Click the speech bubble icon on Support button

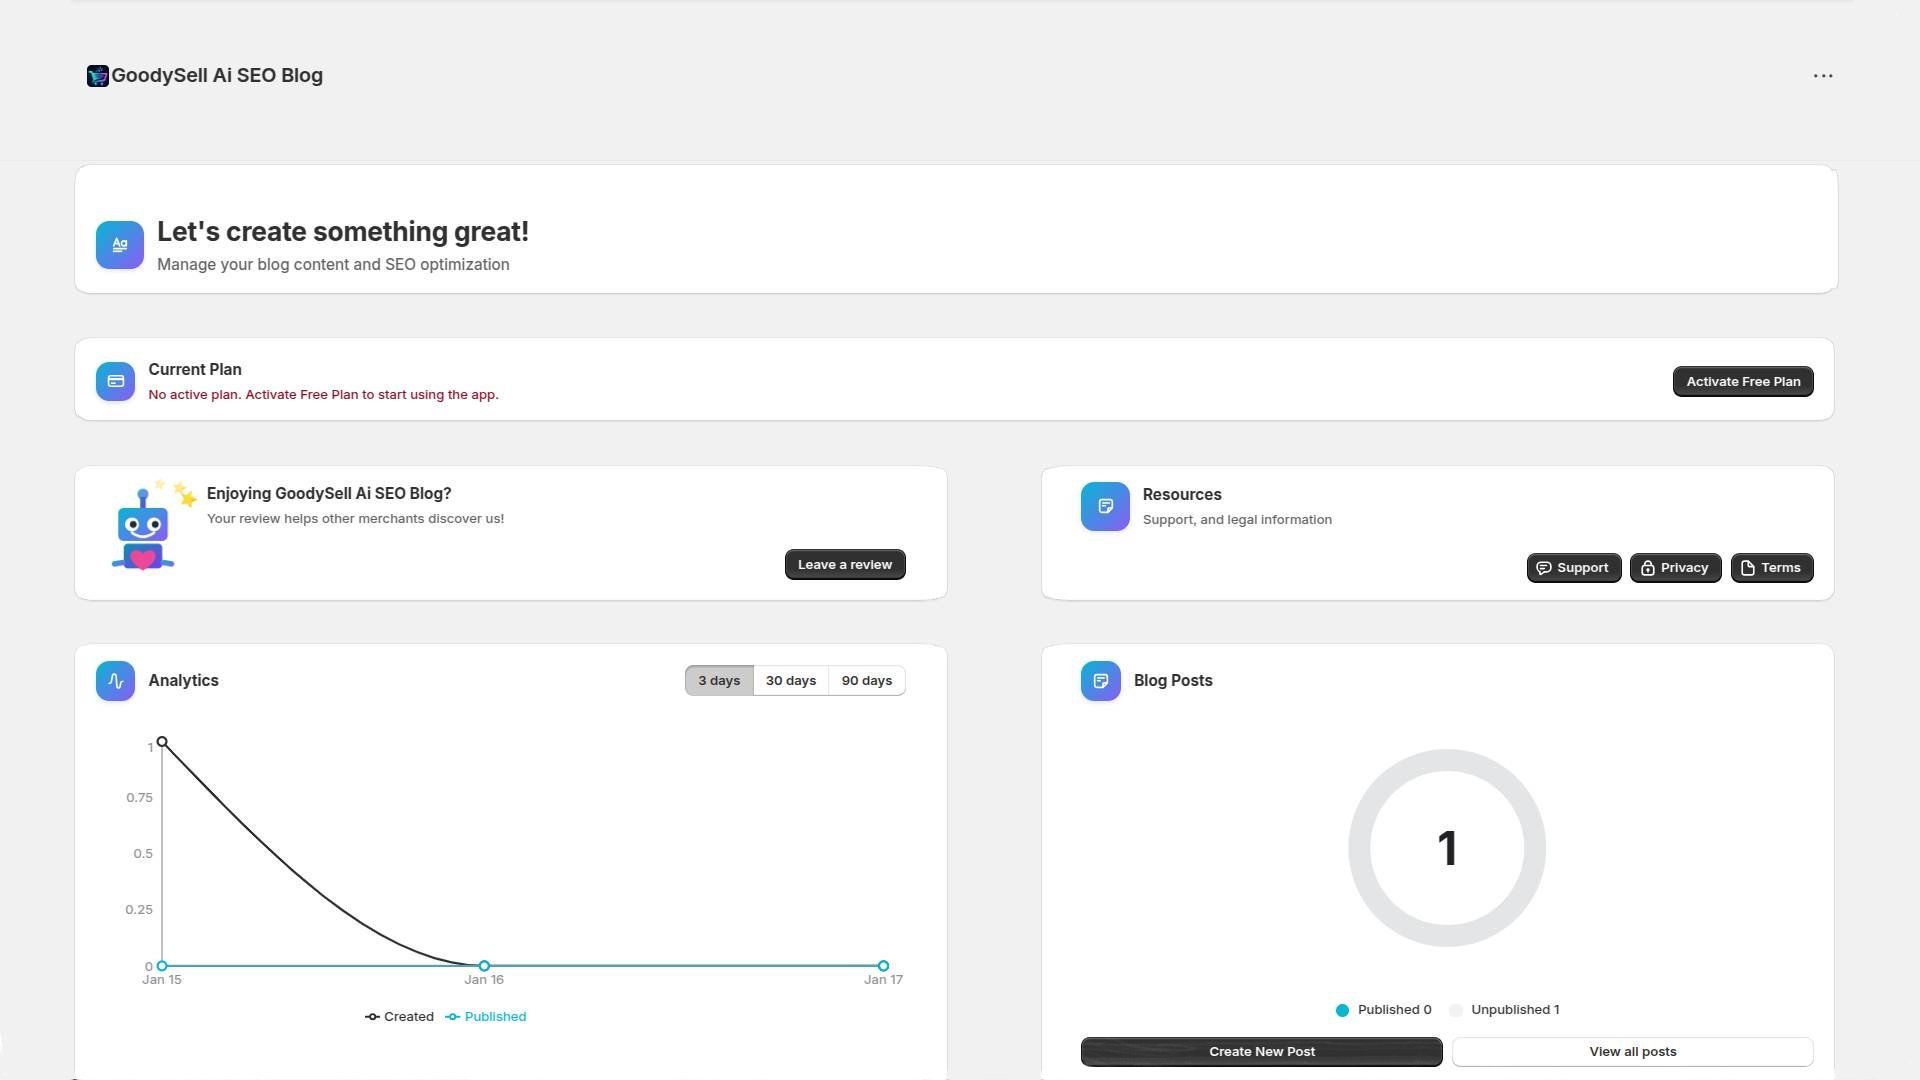tap(1545, 567)
